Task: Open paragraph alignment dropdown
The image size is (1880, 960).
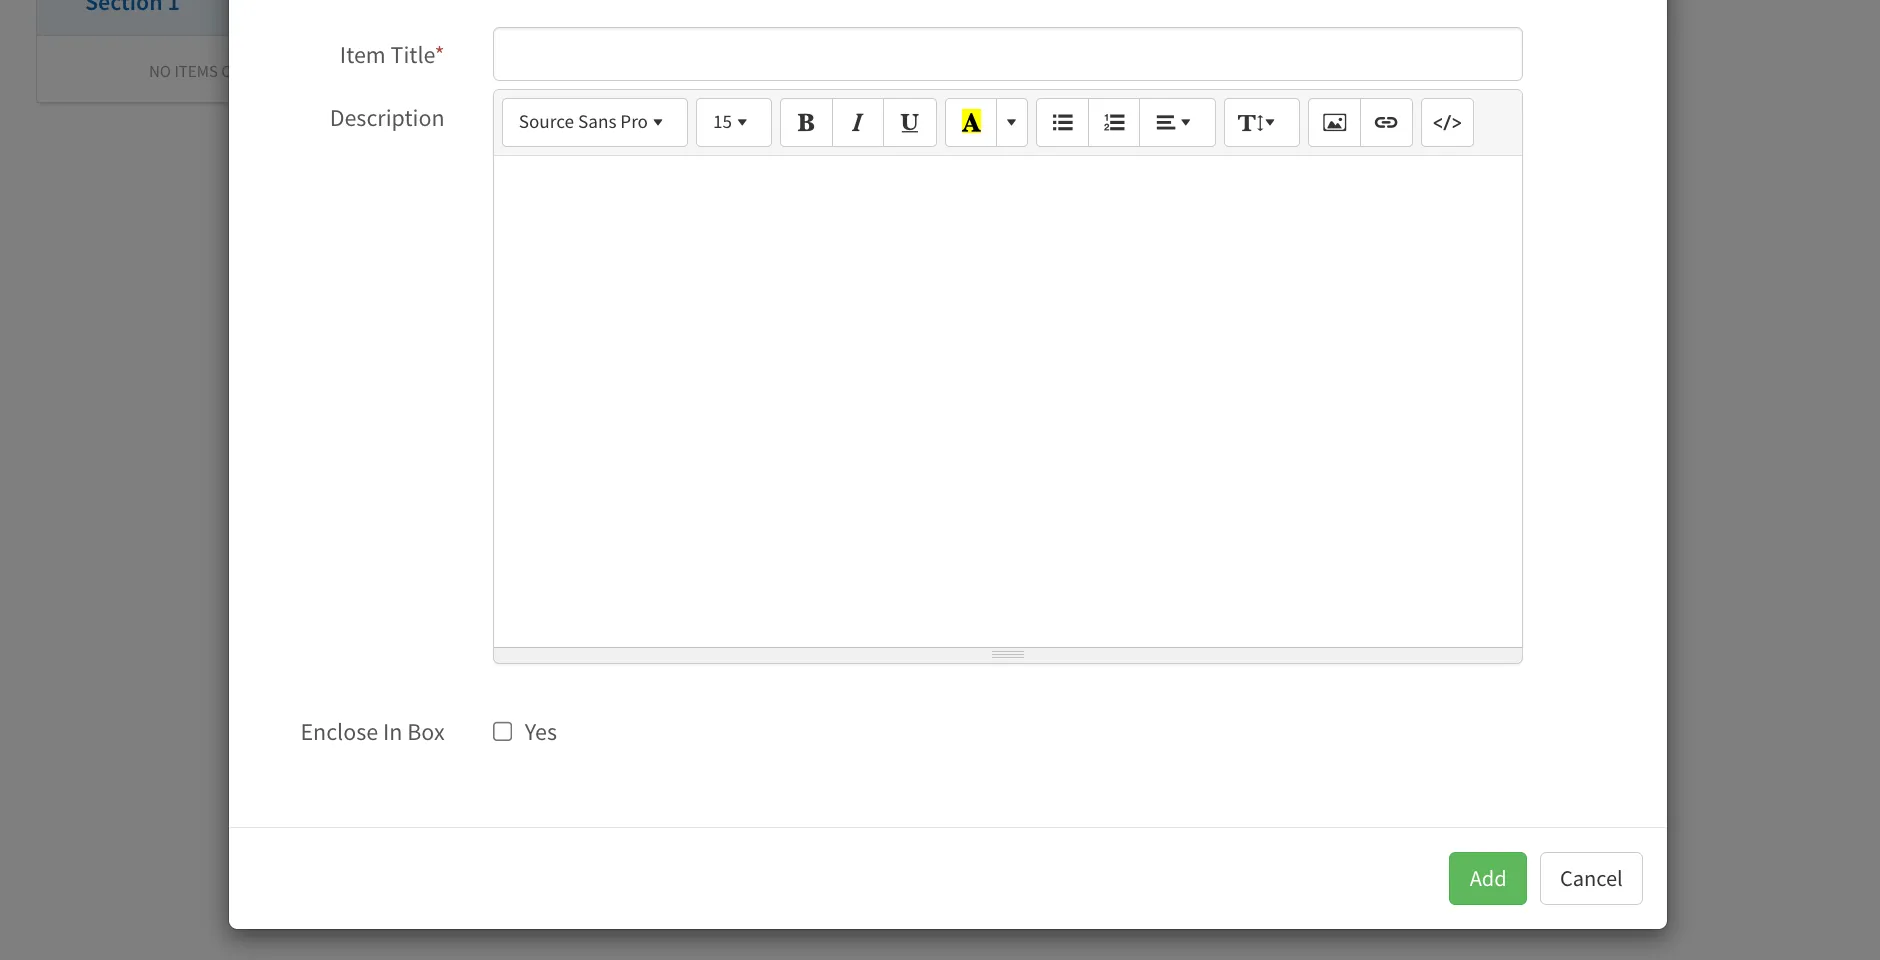Action: pyautogui.click(x=1177, y=122)
